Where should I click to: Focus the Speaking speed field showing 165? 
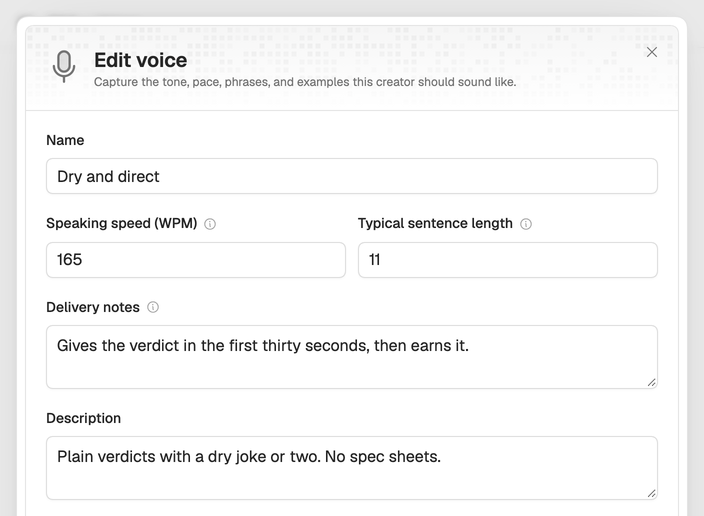196,260
